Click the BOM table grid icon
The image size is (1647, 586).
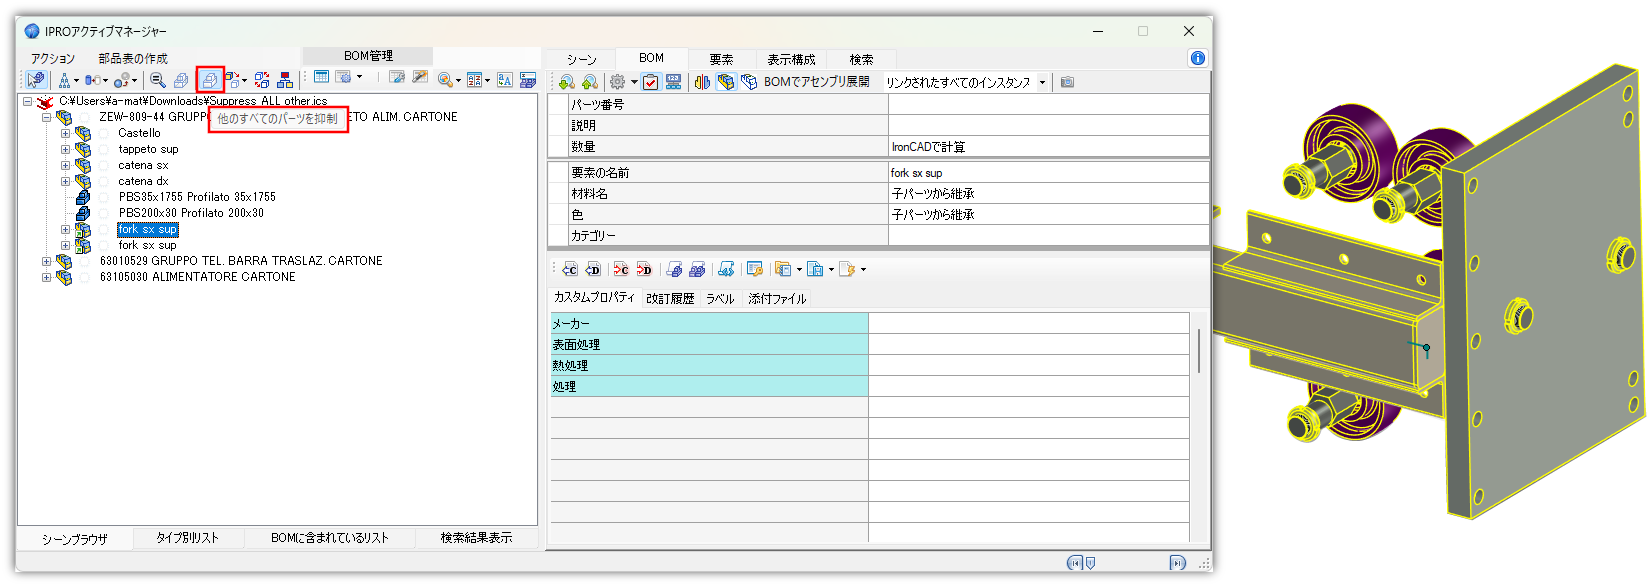[321, 77]
